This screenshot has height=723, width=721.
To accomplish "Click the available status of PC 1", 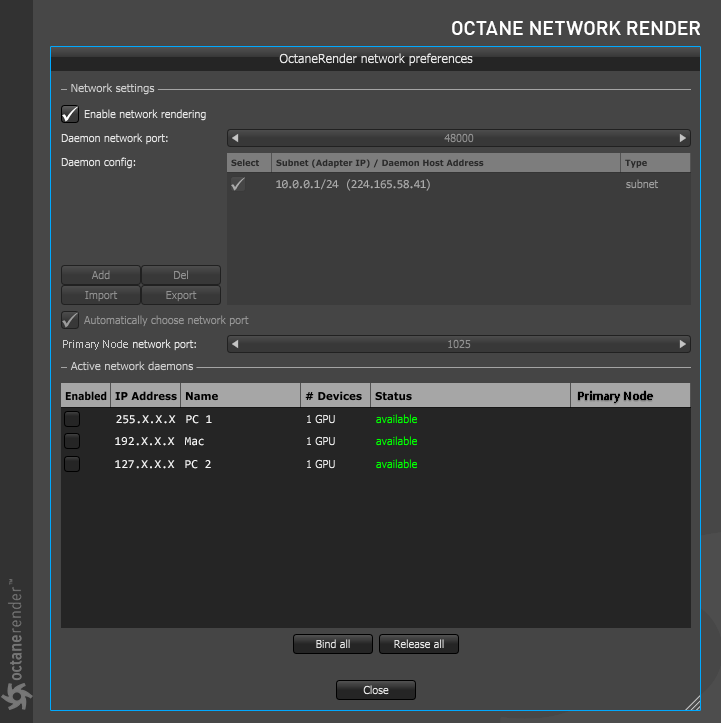I will tap(396, 419).
